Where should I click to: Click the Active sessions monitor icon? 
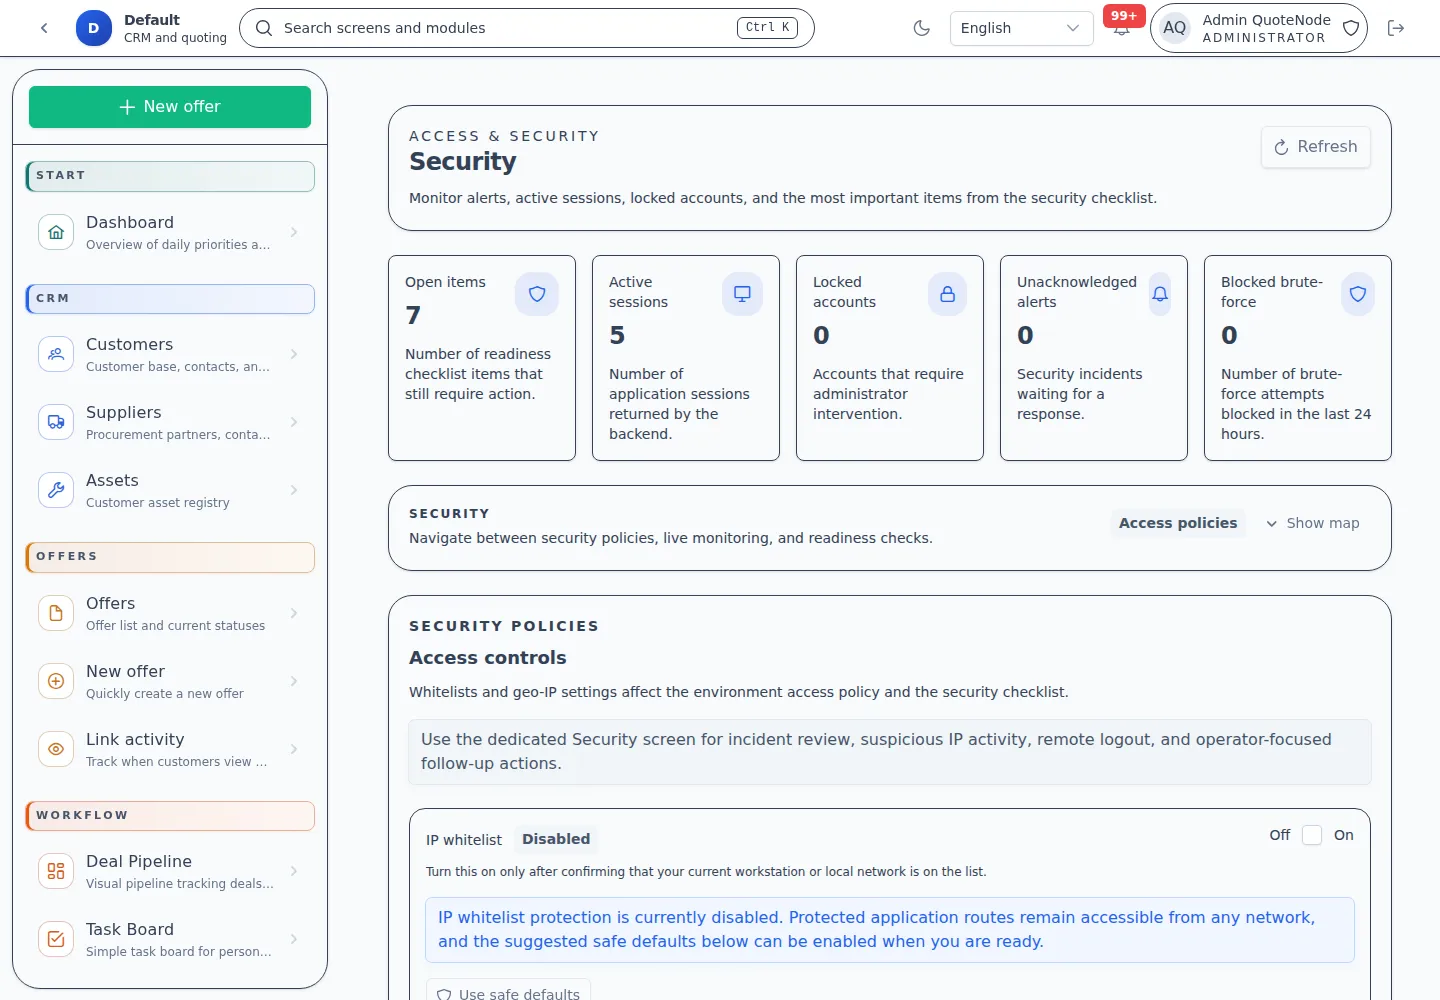pos(742,294)
